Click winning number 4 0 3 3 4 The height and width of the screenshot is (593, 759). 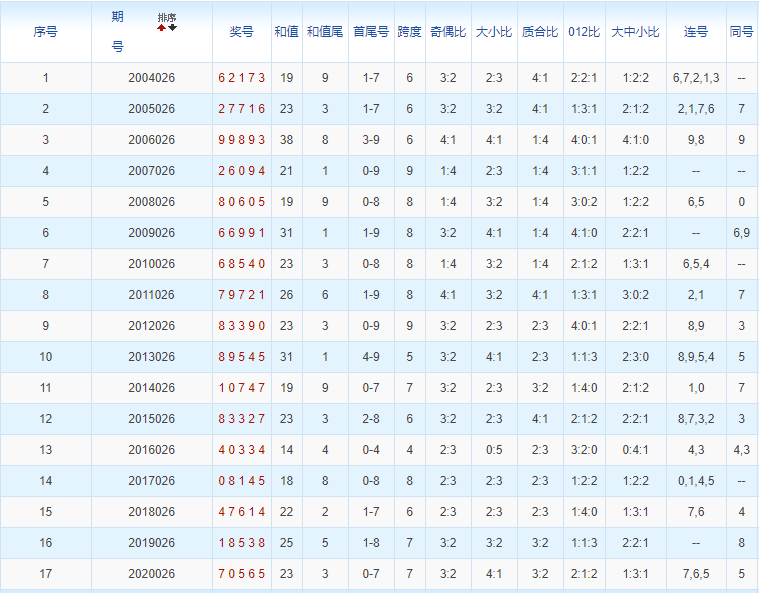[242, 450]
